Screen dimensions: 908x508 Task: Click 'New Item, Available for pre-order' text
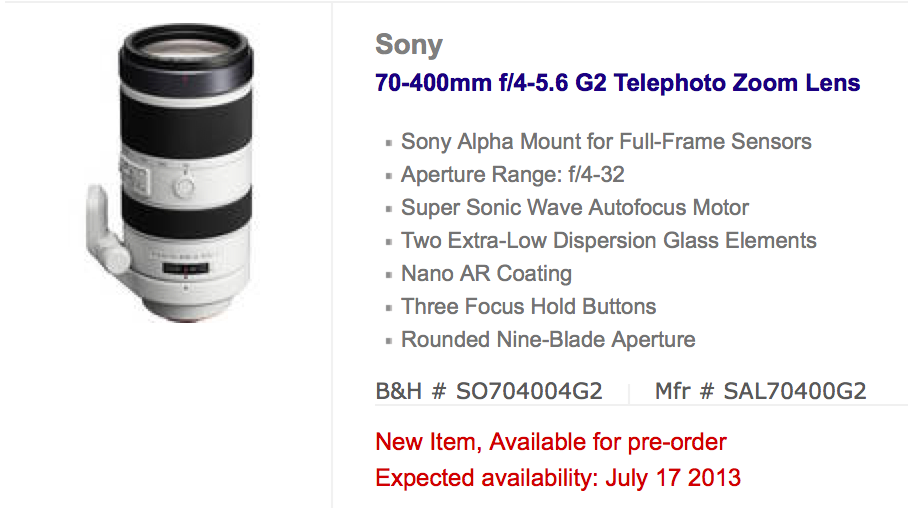tap(551, 442)
